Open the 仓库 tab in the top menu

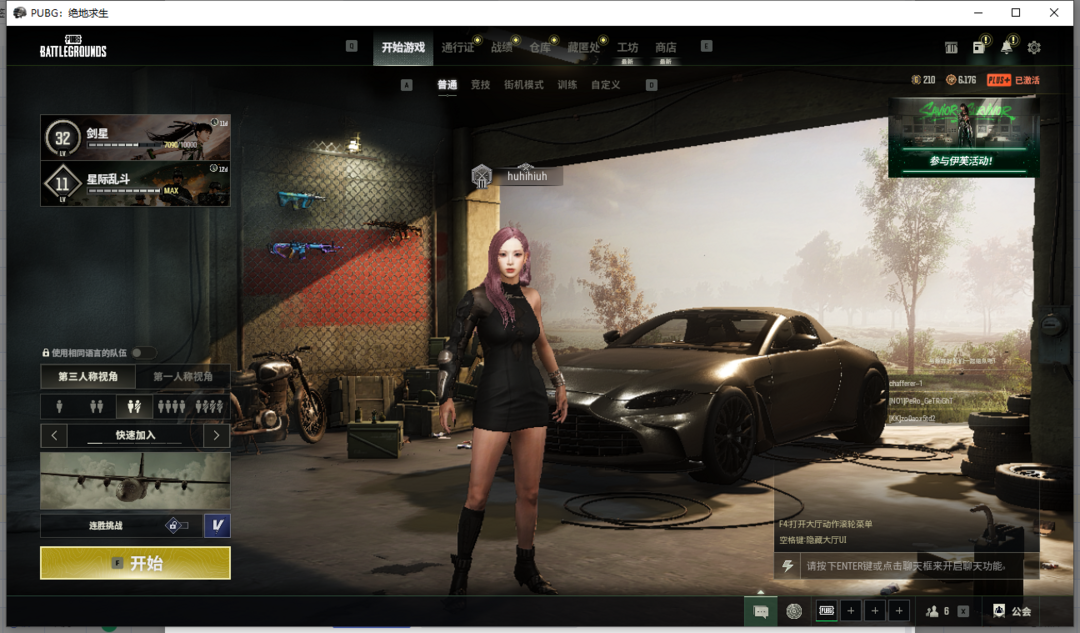coord(540,47)
